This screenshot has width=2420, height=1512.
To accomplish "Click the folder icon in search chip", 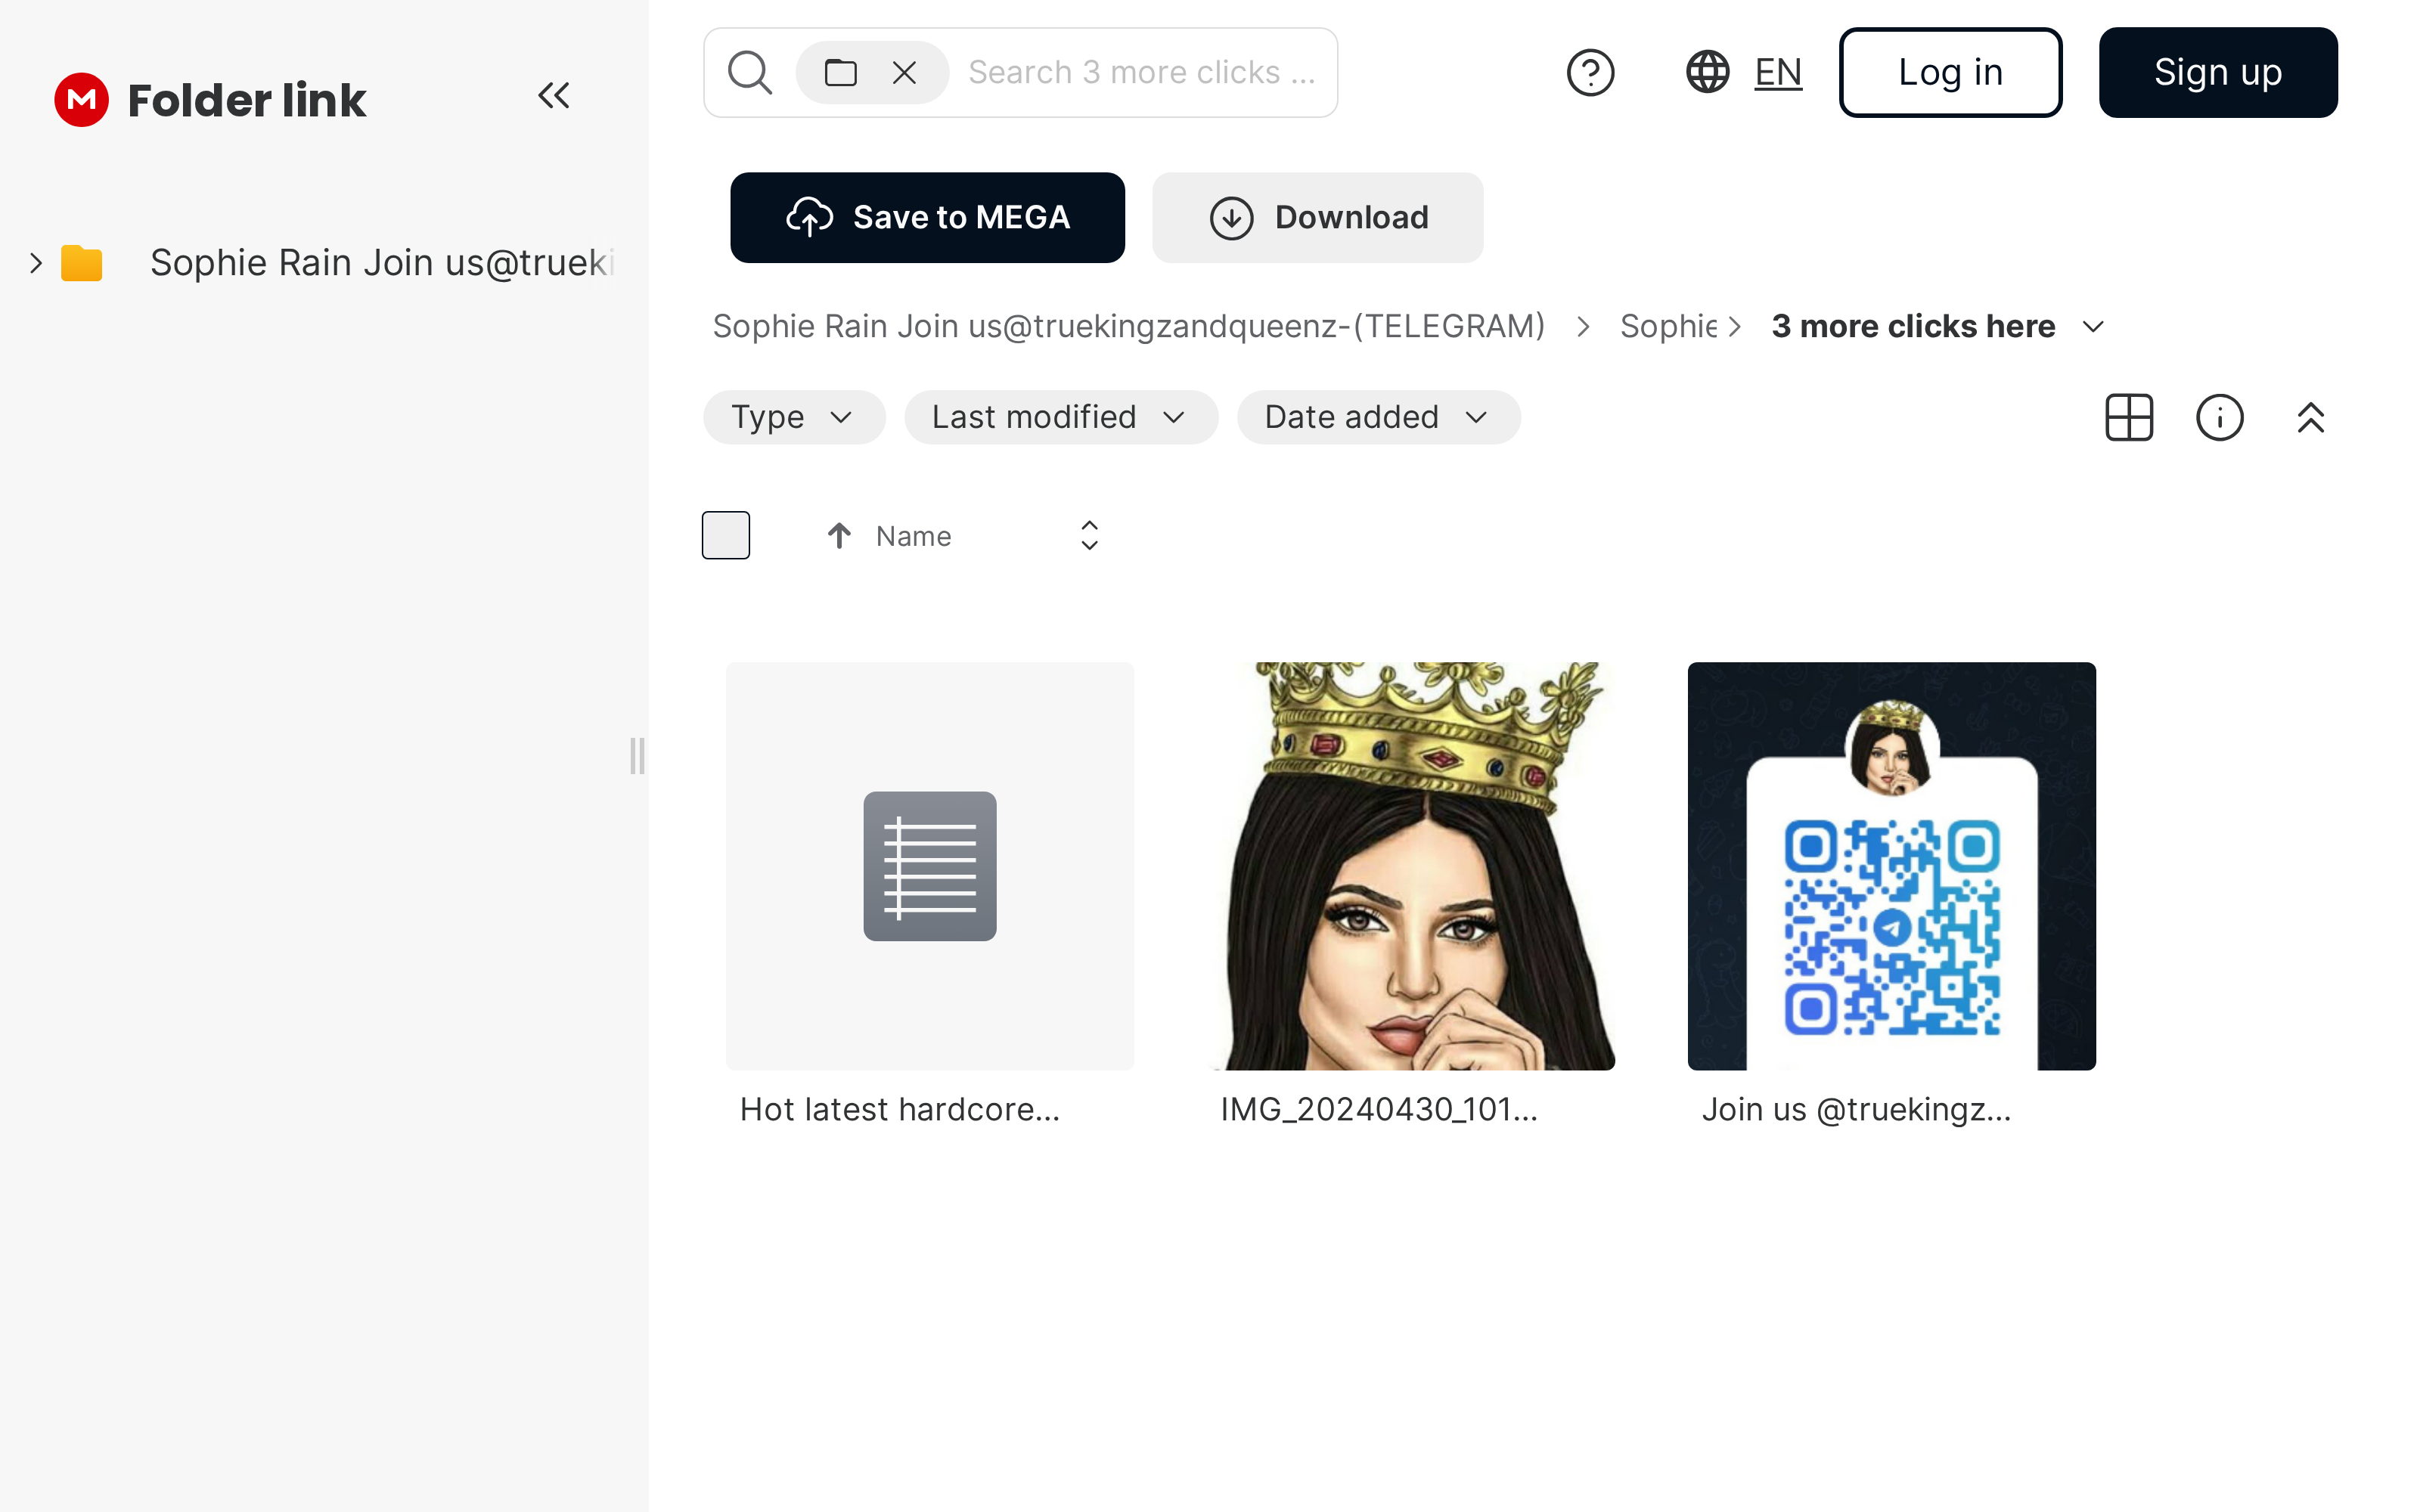I will (x=840, y=73).
